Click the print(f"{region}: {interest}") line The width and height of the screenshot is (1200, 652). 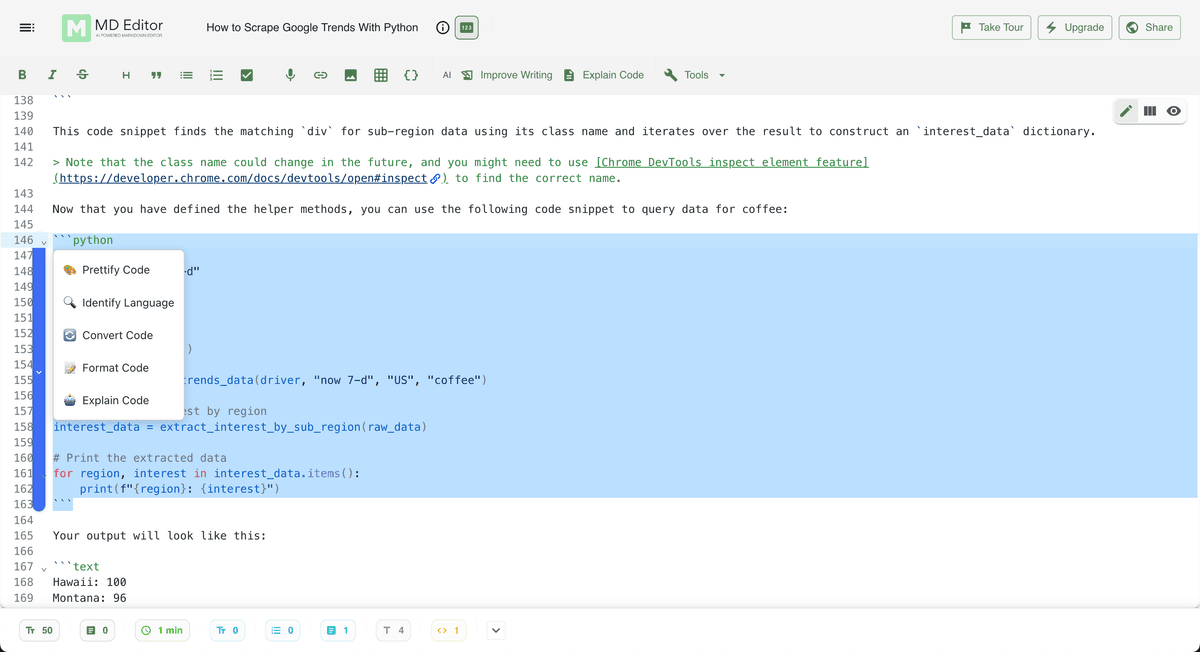[179, 489]
